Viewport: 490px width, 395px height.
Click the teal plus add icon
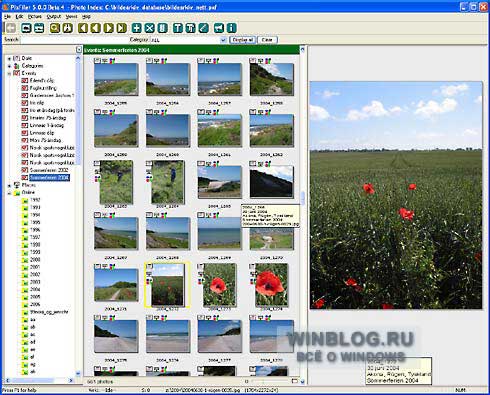pos(137,28)
